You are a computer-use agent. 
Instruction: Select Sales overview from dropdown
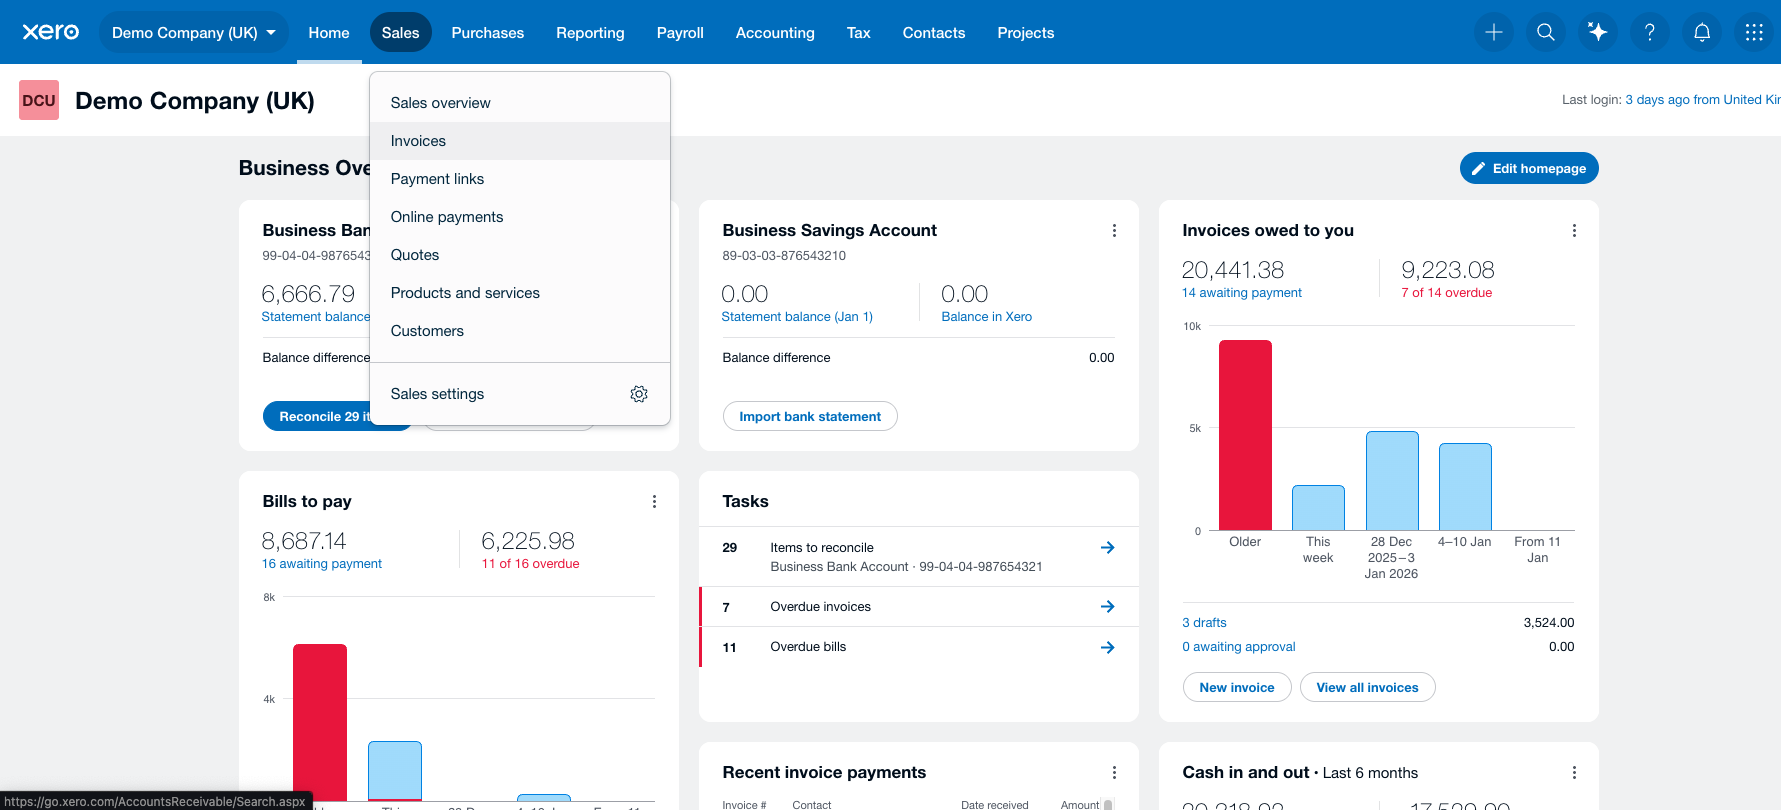click(x=520, y=103)
